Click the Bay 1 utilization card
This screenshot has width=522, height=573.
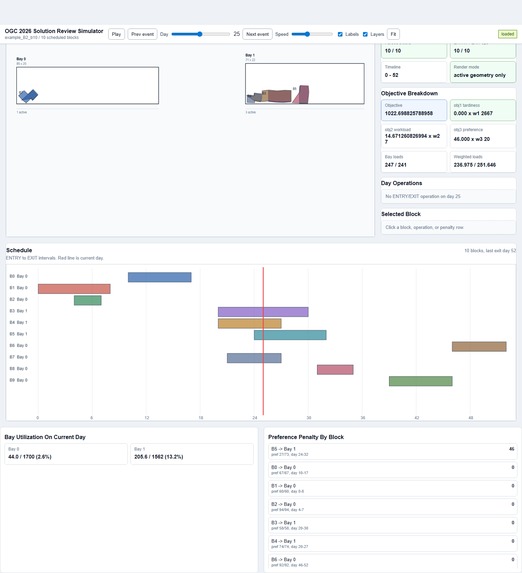pos(192,454)
